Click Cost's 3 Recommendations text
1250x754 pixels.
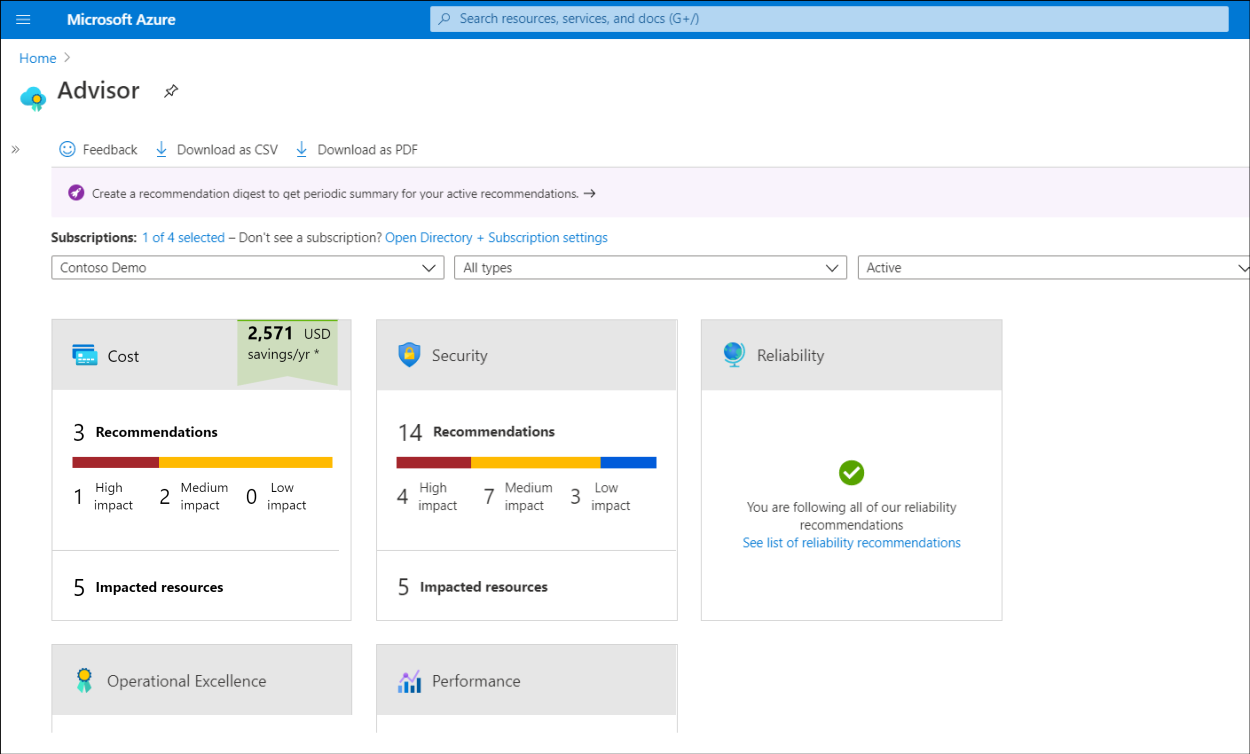tap(145, 432)
